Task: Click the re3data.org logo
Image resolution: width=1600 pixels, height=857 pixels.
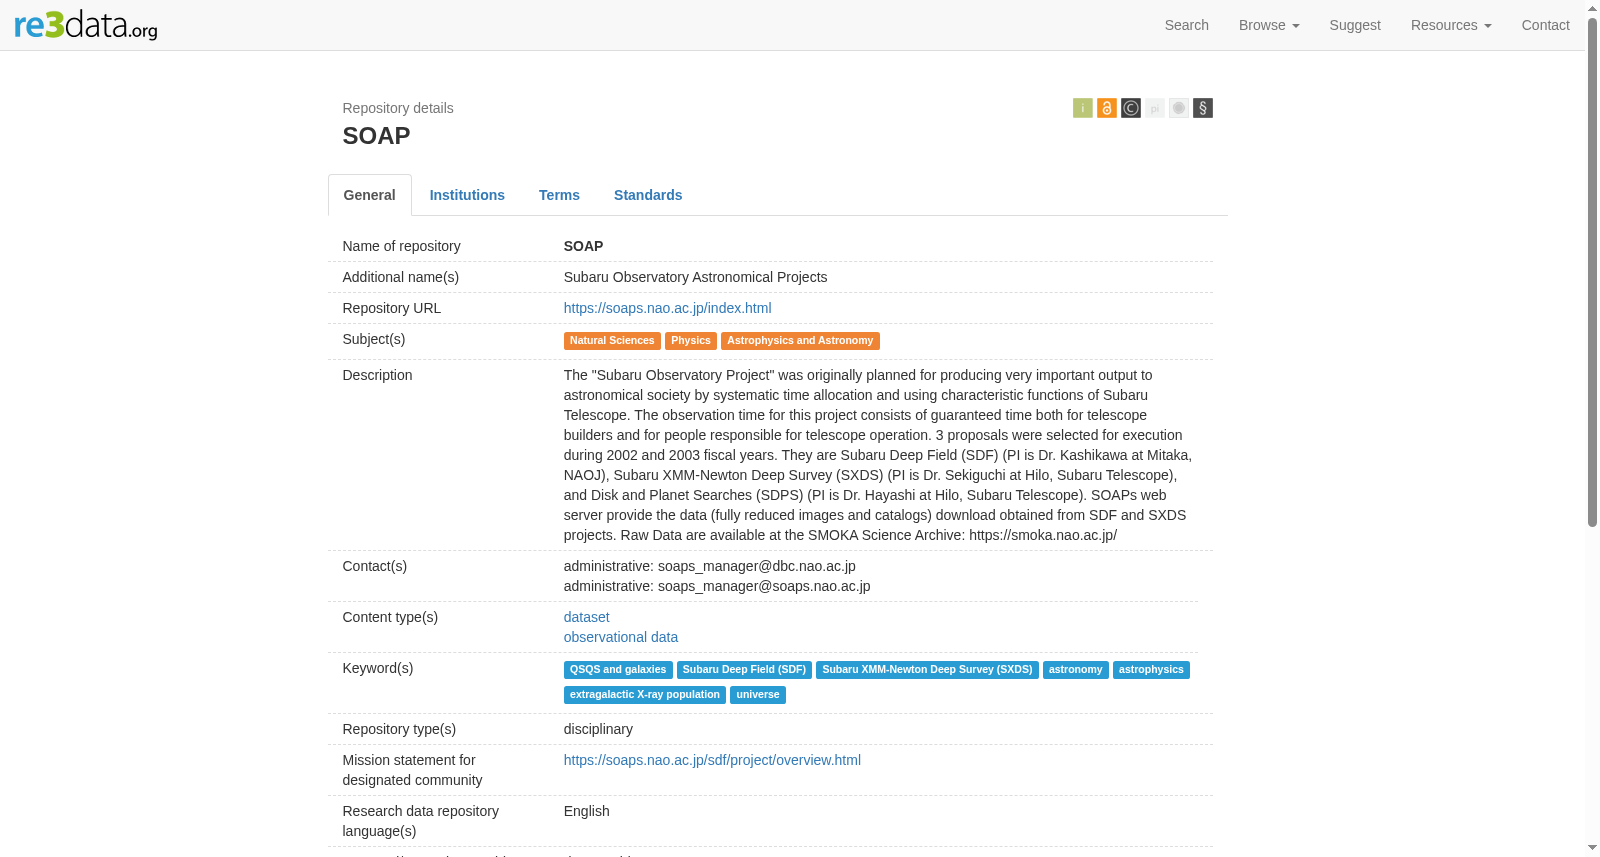Action: pyautogui.click(x=86, y=25)
